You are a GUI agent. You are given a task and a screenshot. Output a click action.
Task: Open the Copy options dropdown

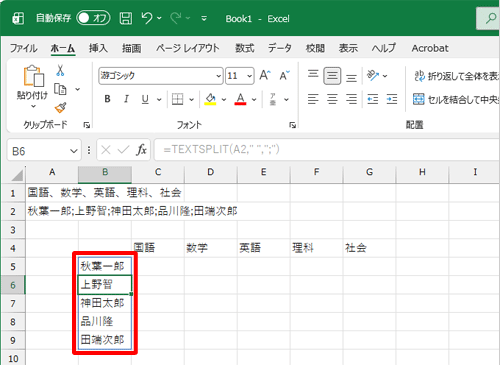coord(78,89)
